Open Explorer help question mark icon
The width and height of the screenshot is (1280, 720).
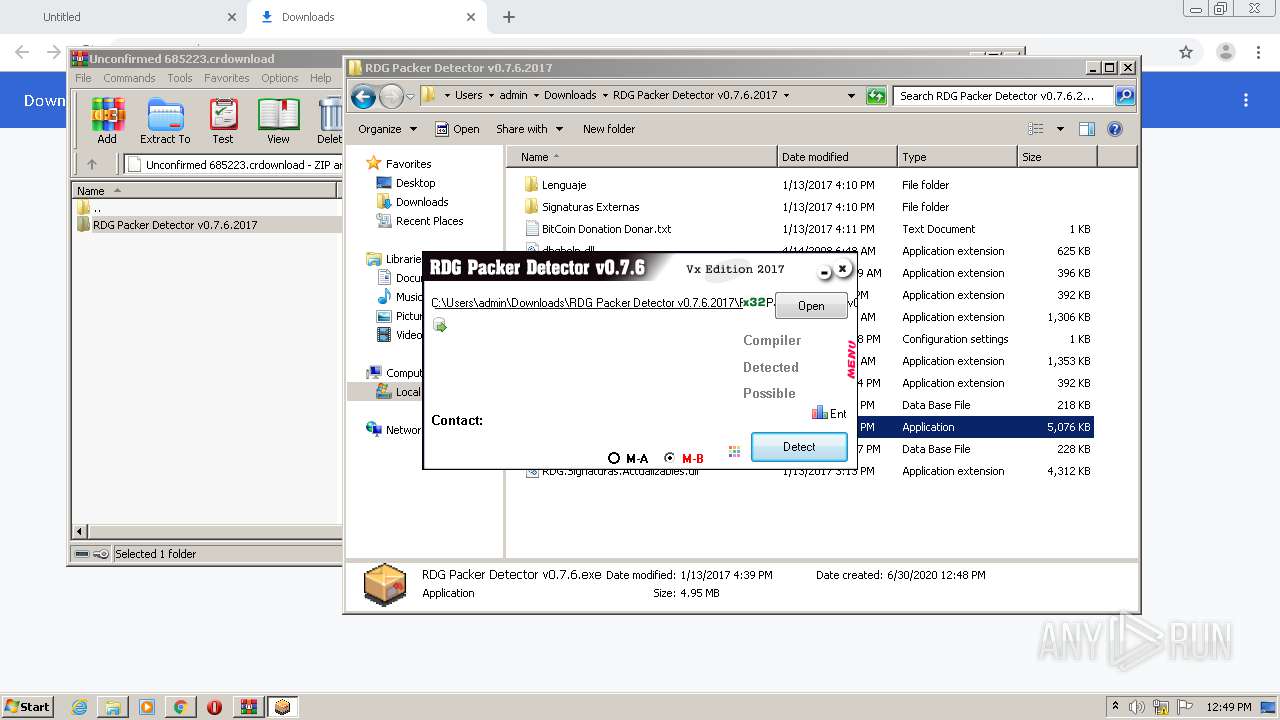click(x=1115, y=129)
